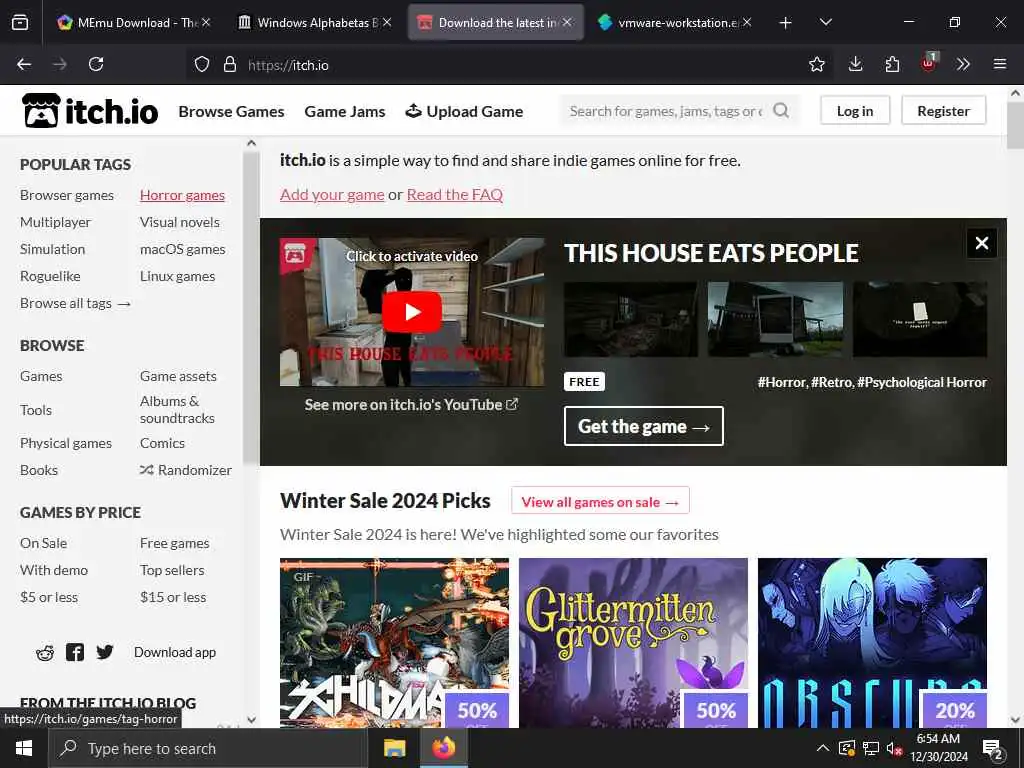Image resolution: width=1024 pixels, height=768 pixels.
Task: Open Game Jams page
Action: 345,112
